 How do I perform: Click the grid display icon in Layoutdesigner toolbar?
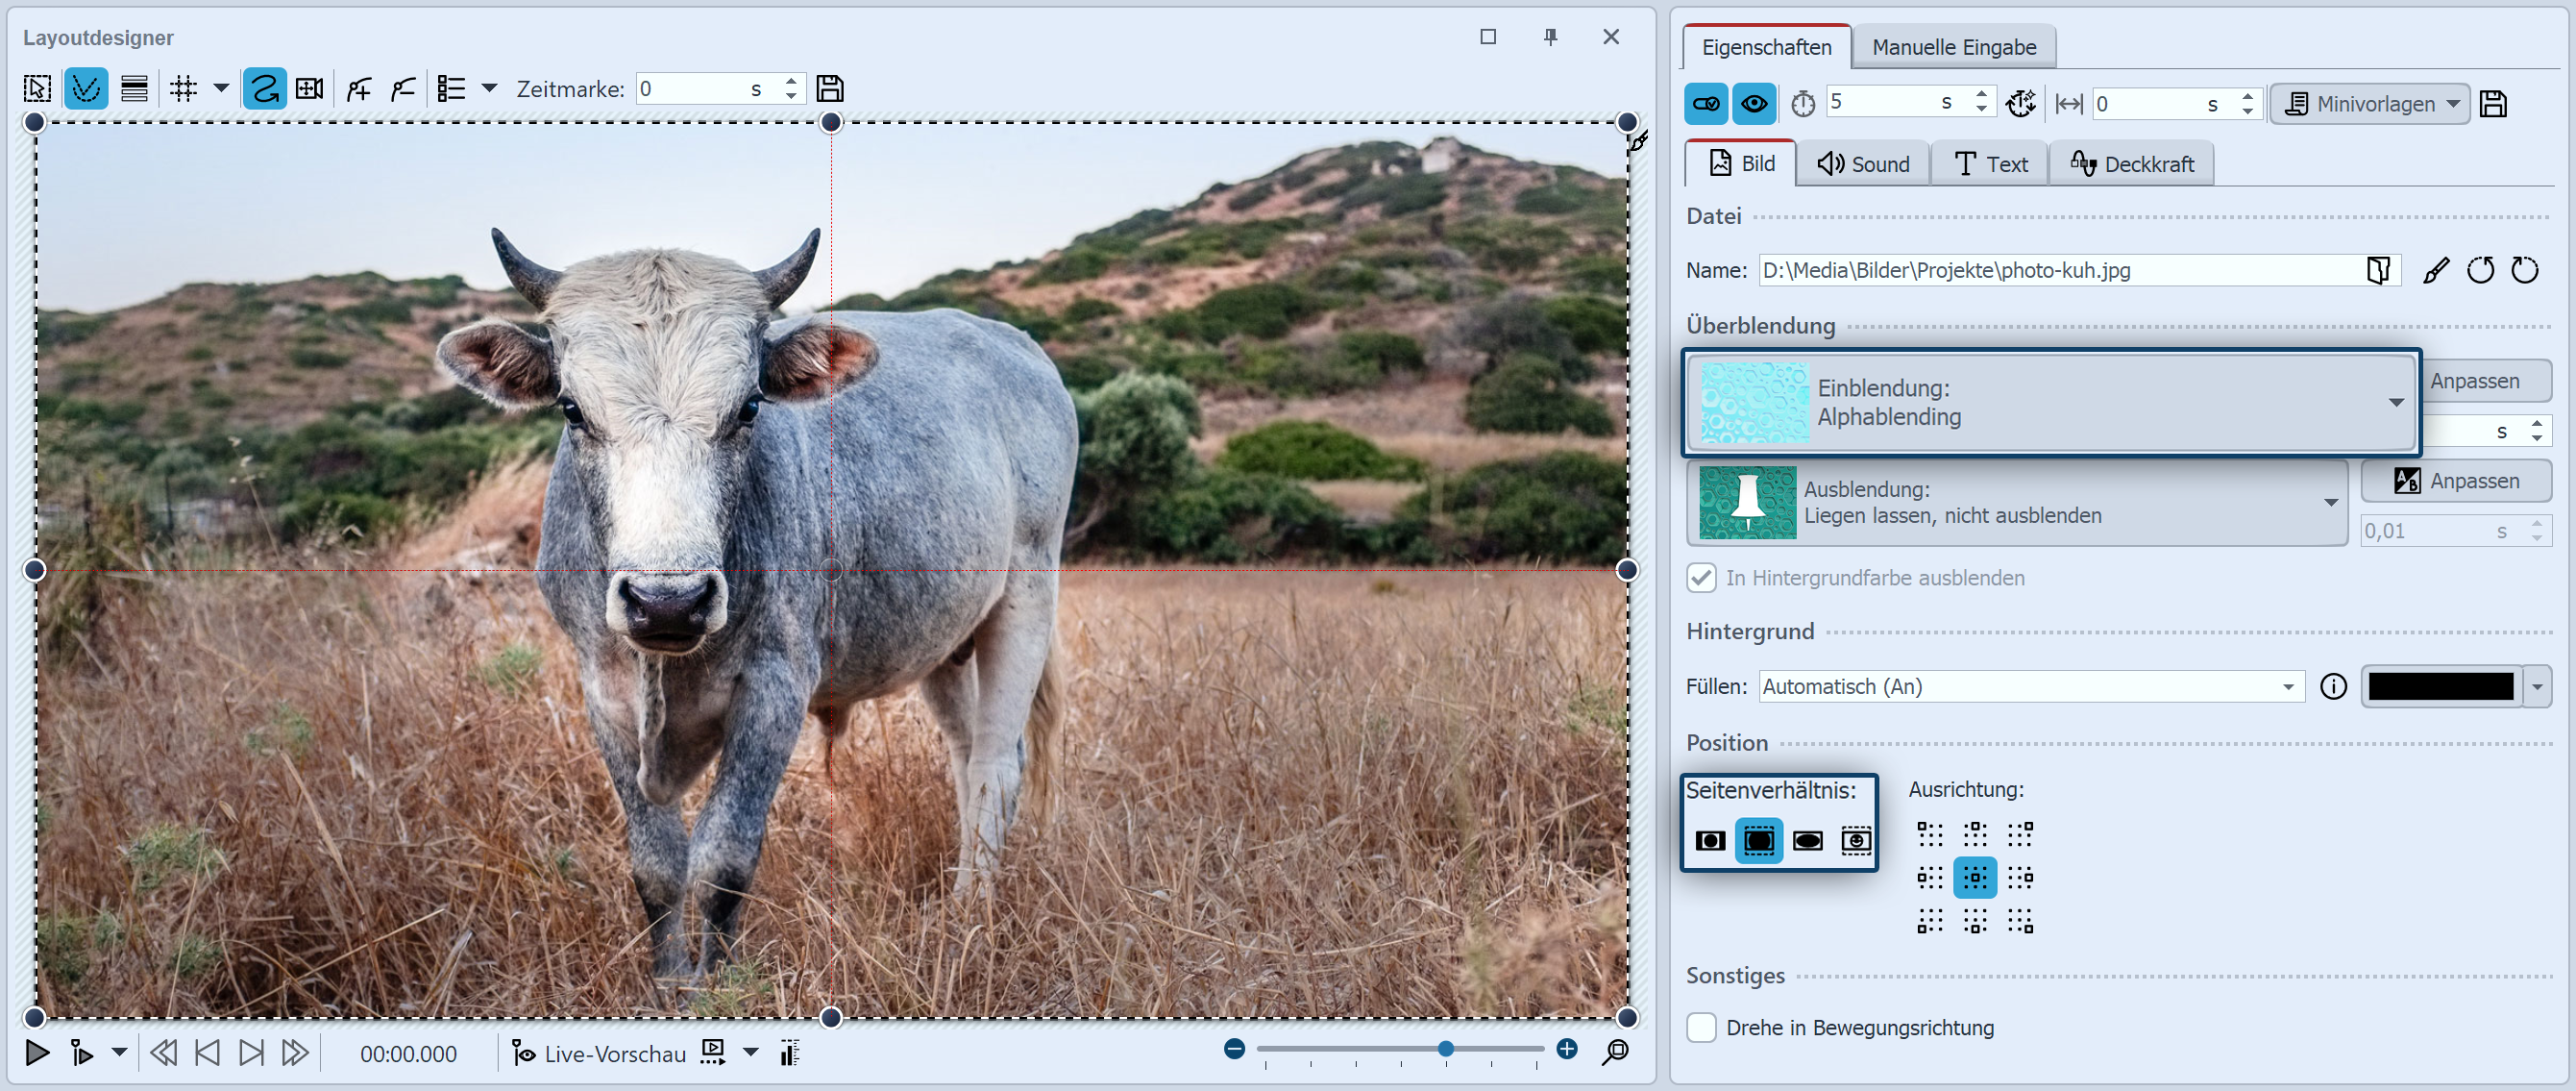tap(183, 89)
